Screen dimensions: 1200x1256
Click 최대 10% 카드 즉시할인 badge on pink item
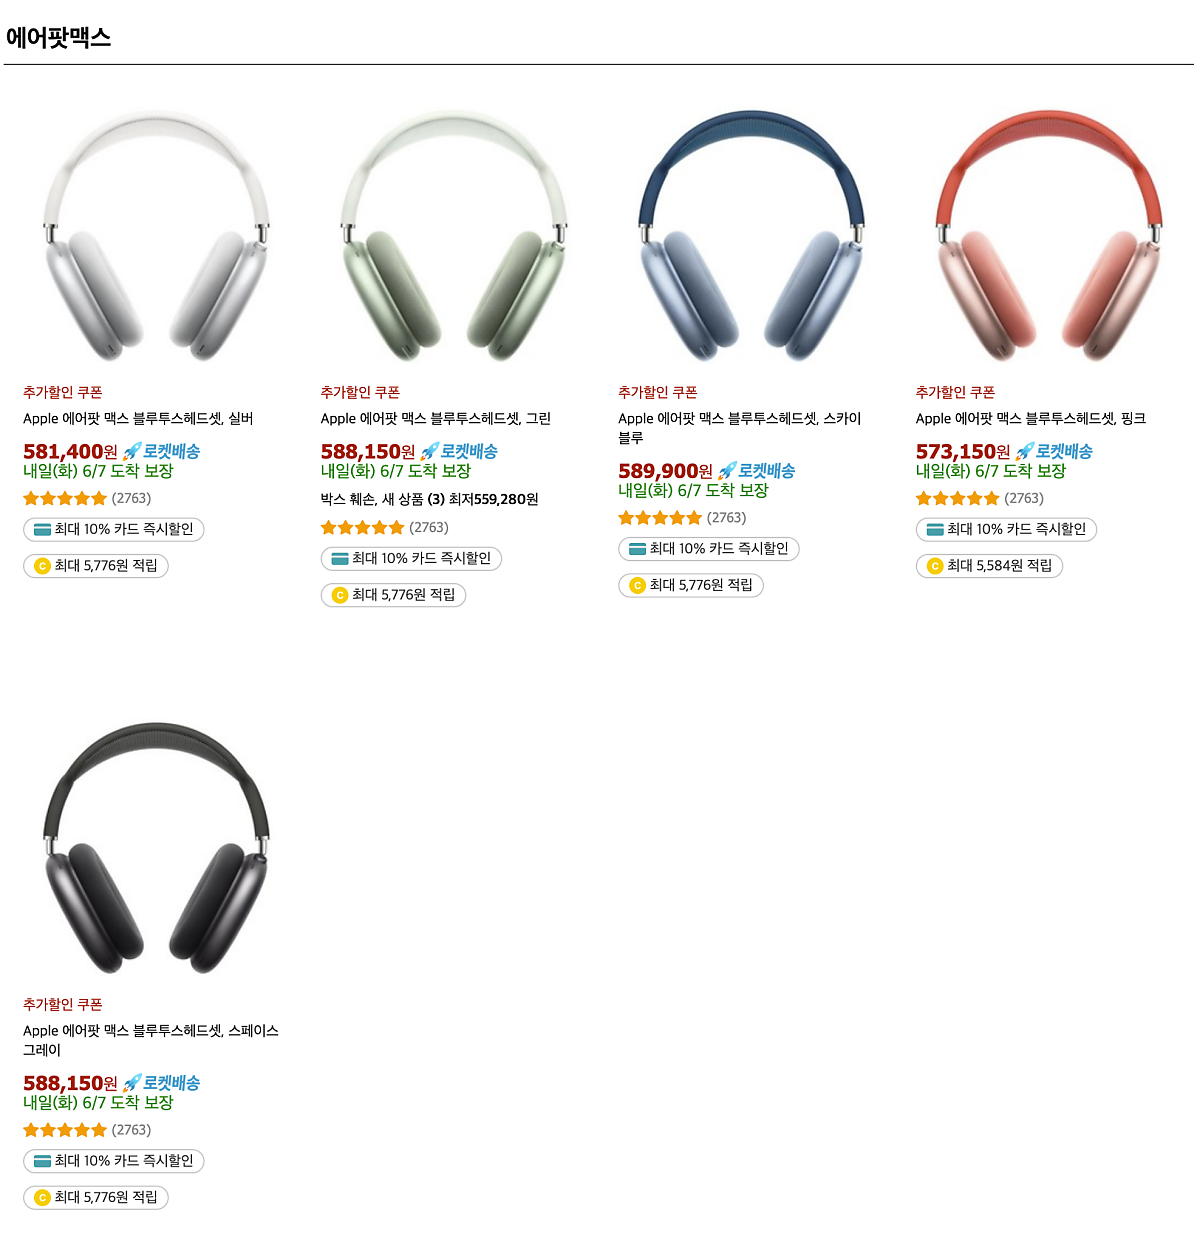coord(1006,529)
